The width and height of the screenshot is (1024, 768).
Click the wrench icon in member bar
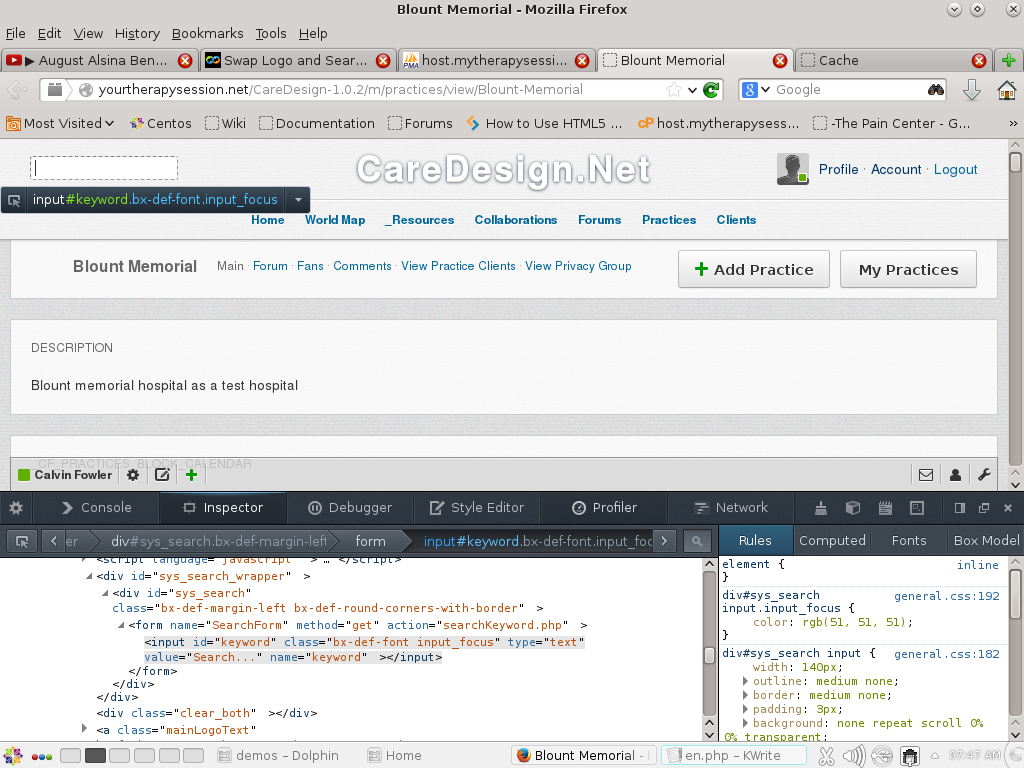click(983, 475)
